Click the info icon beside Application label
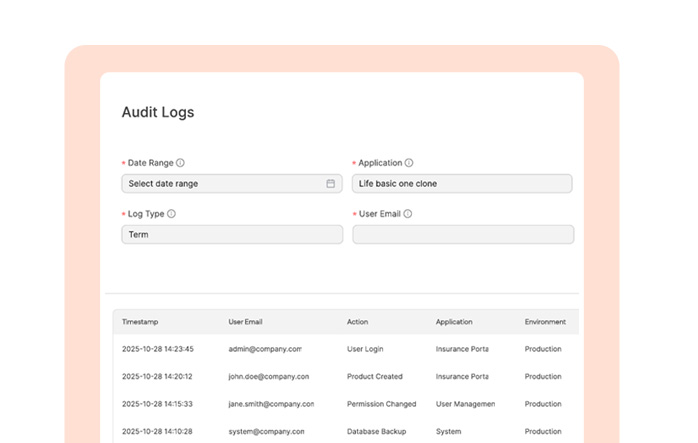 point(409,163)
